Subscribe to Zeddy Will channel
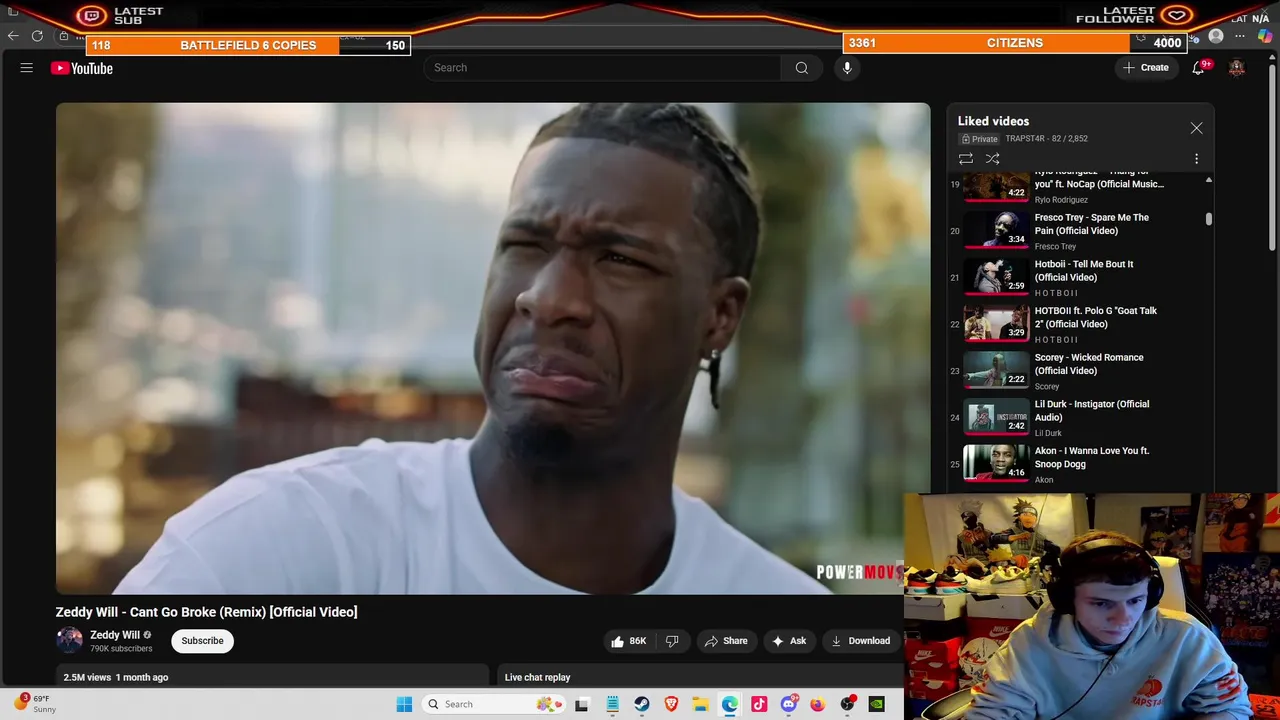This screenshot has width=1280, height=720. click(x=202, y=641)
